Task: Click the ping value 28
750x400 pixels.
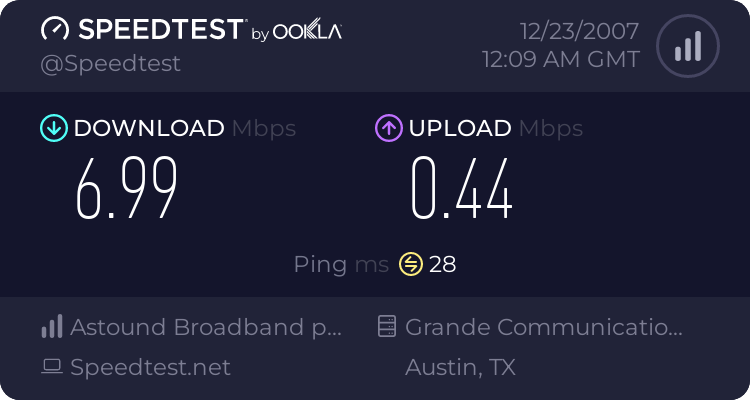Action: pyautogui.click(x=442, y=264)
